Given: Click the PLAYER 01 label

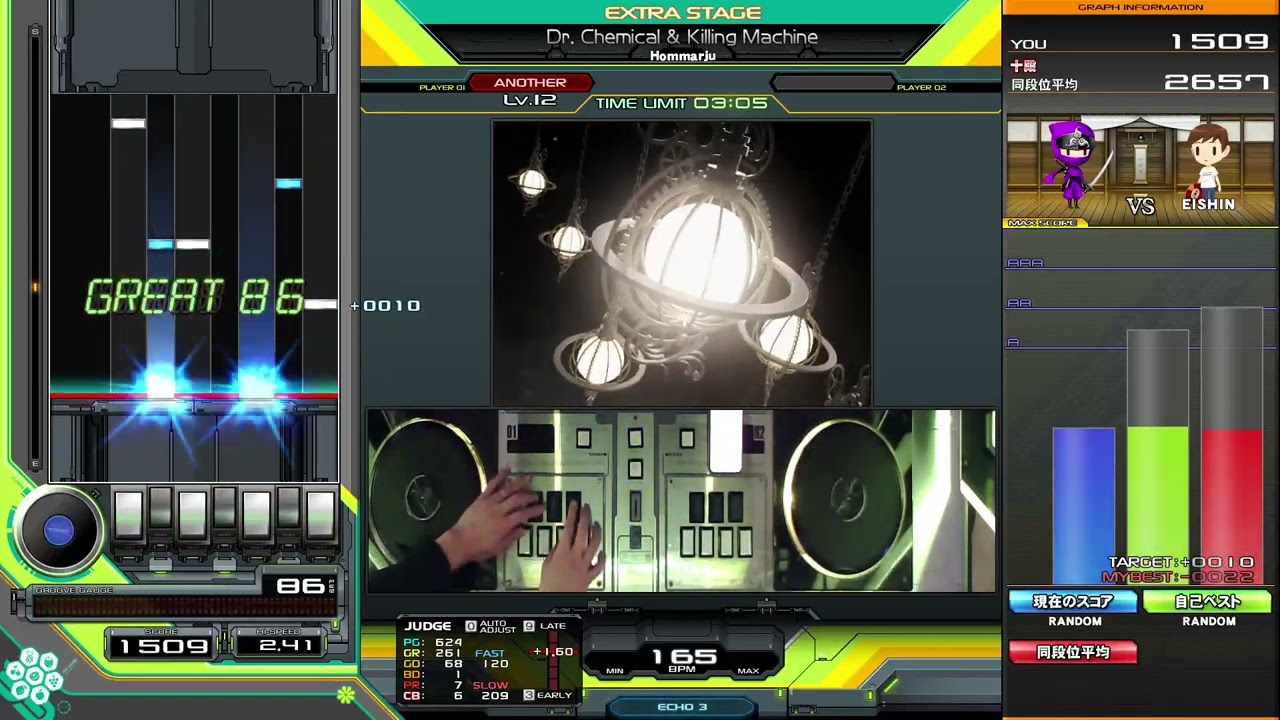Looking at the screenshot, I should [442, 88].
